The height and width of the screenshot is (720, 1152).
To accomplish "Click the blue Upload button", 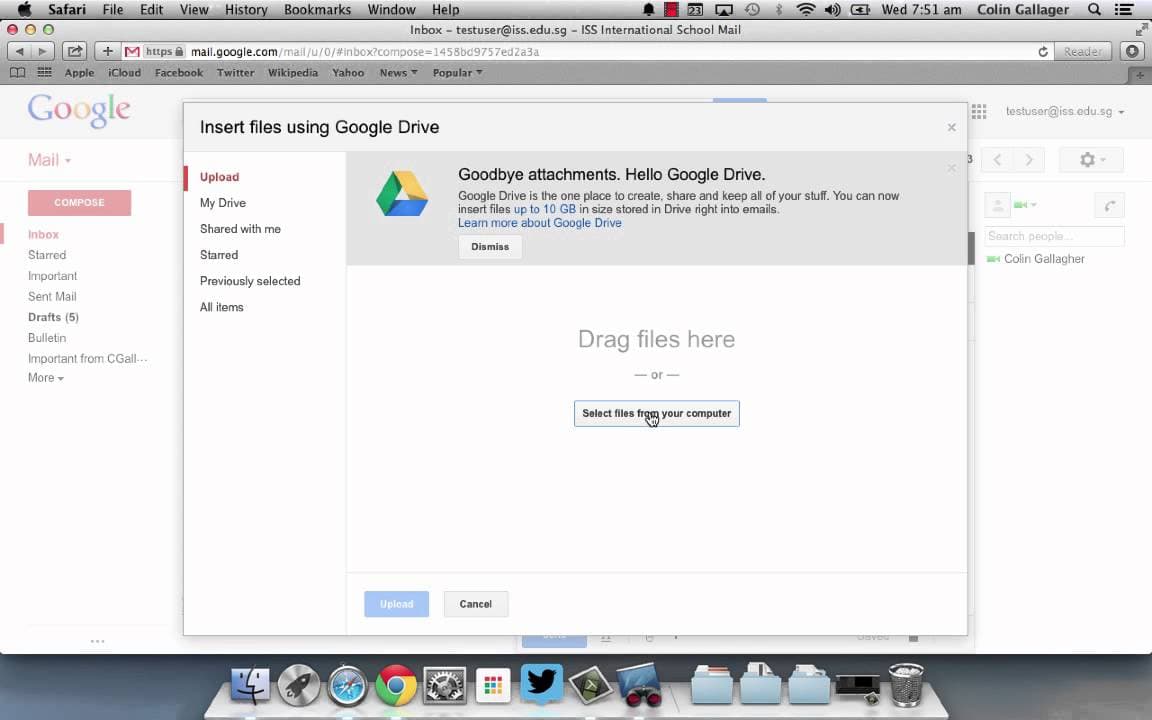I will pyautogui.click(x=396, y=604).
